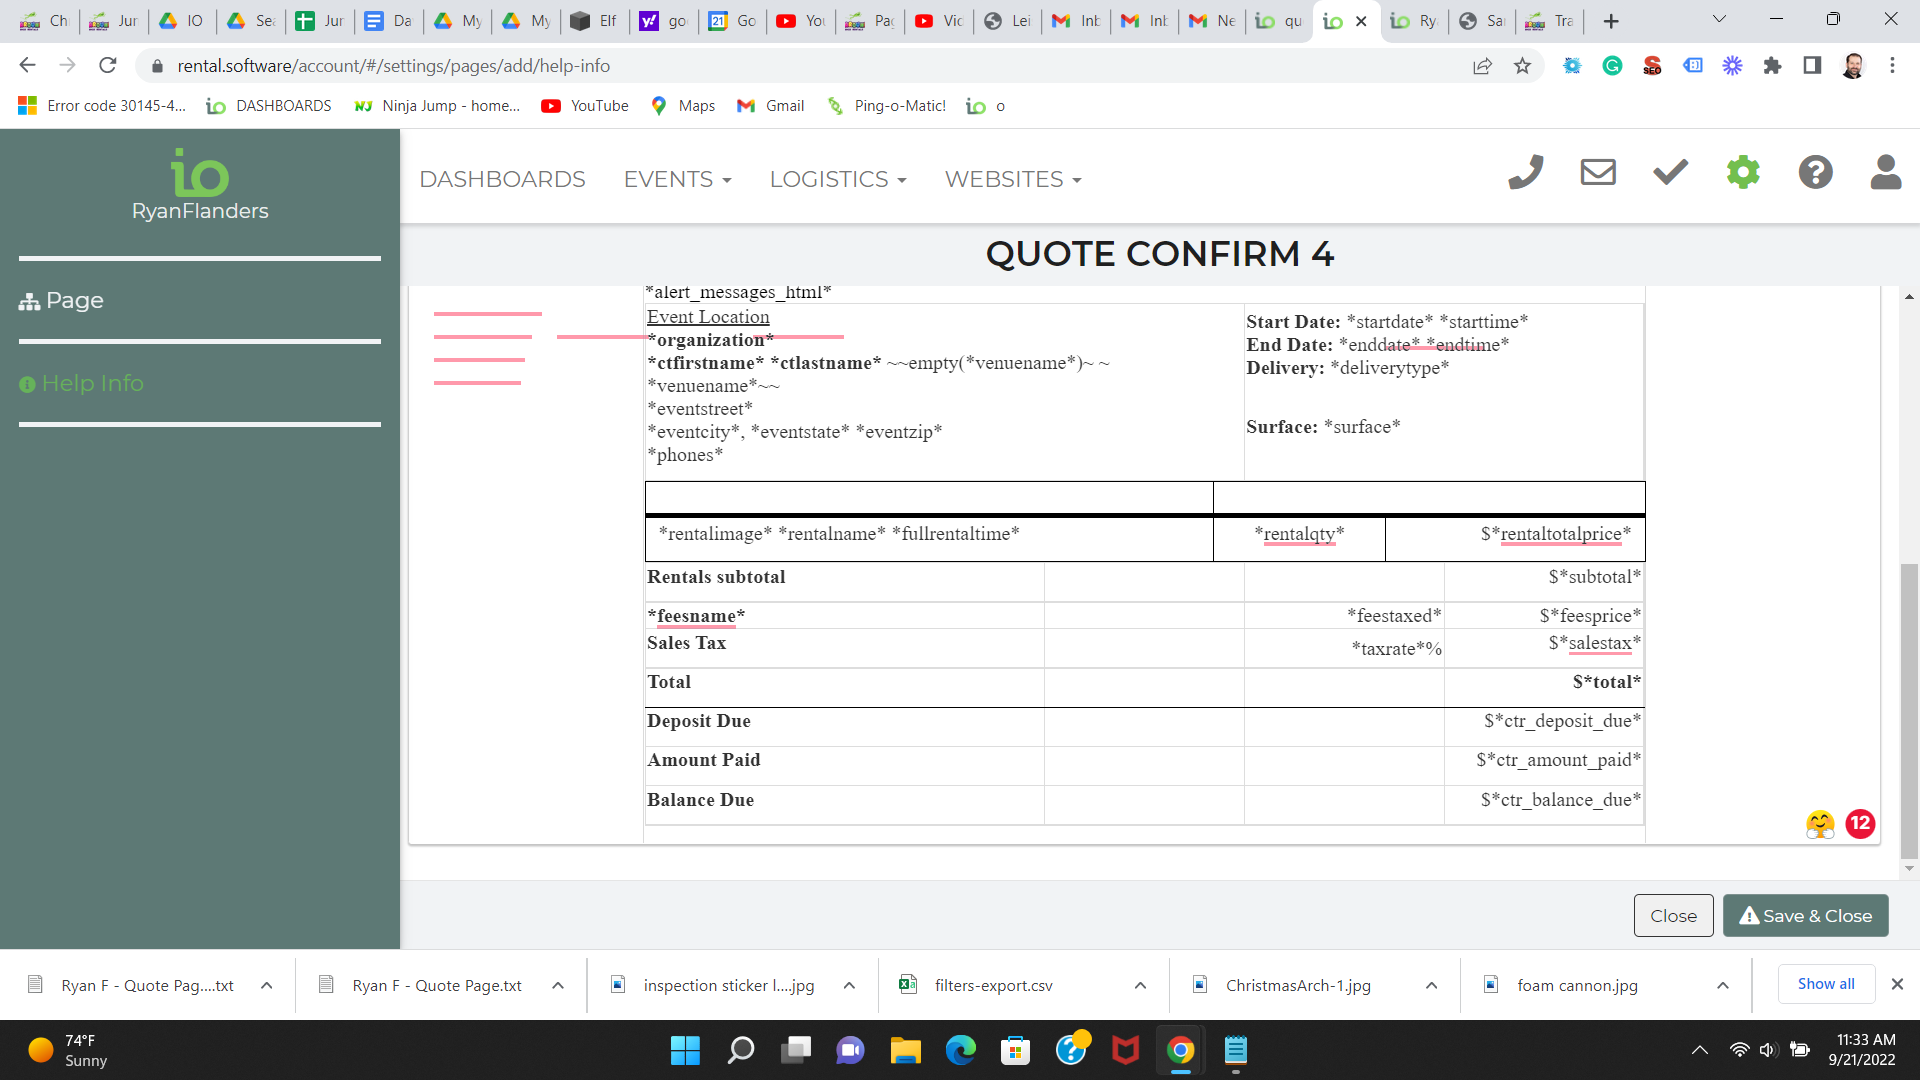Click the Close button

coord(1673,916)
